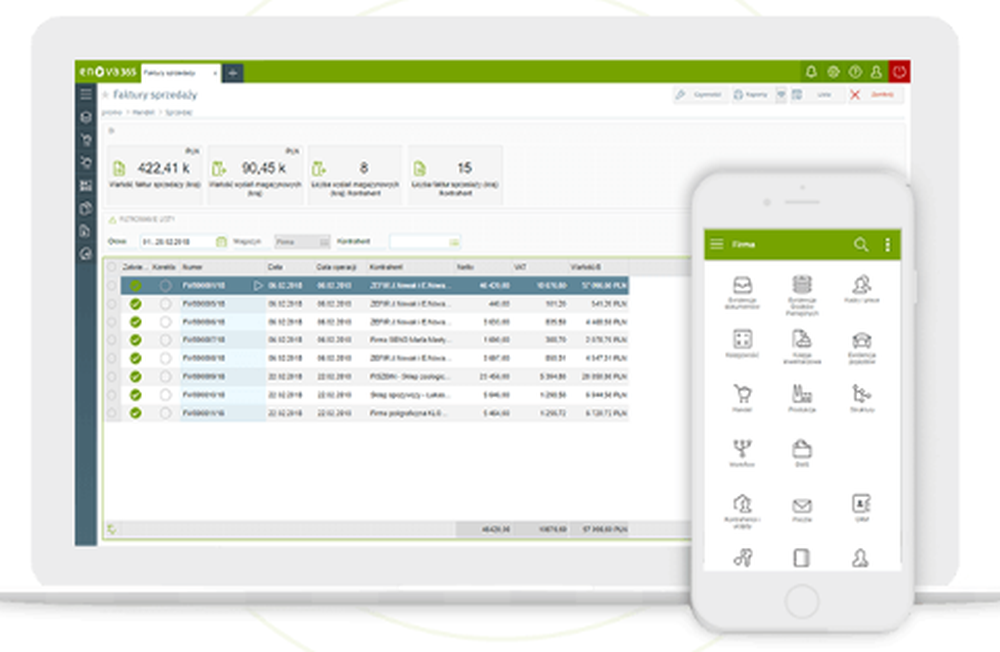Select row circle for Firma poligraficzna invoice

[x=112, y=413]
